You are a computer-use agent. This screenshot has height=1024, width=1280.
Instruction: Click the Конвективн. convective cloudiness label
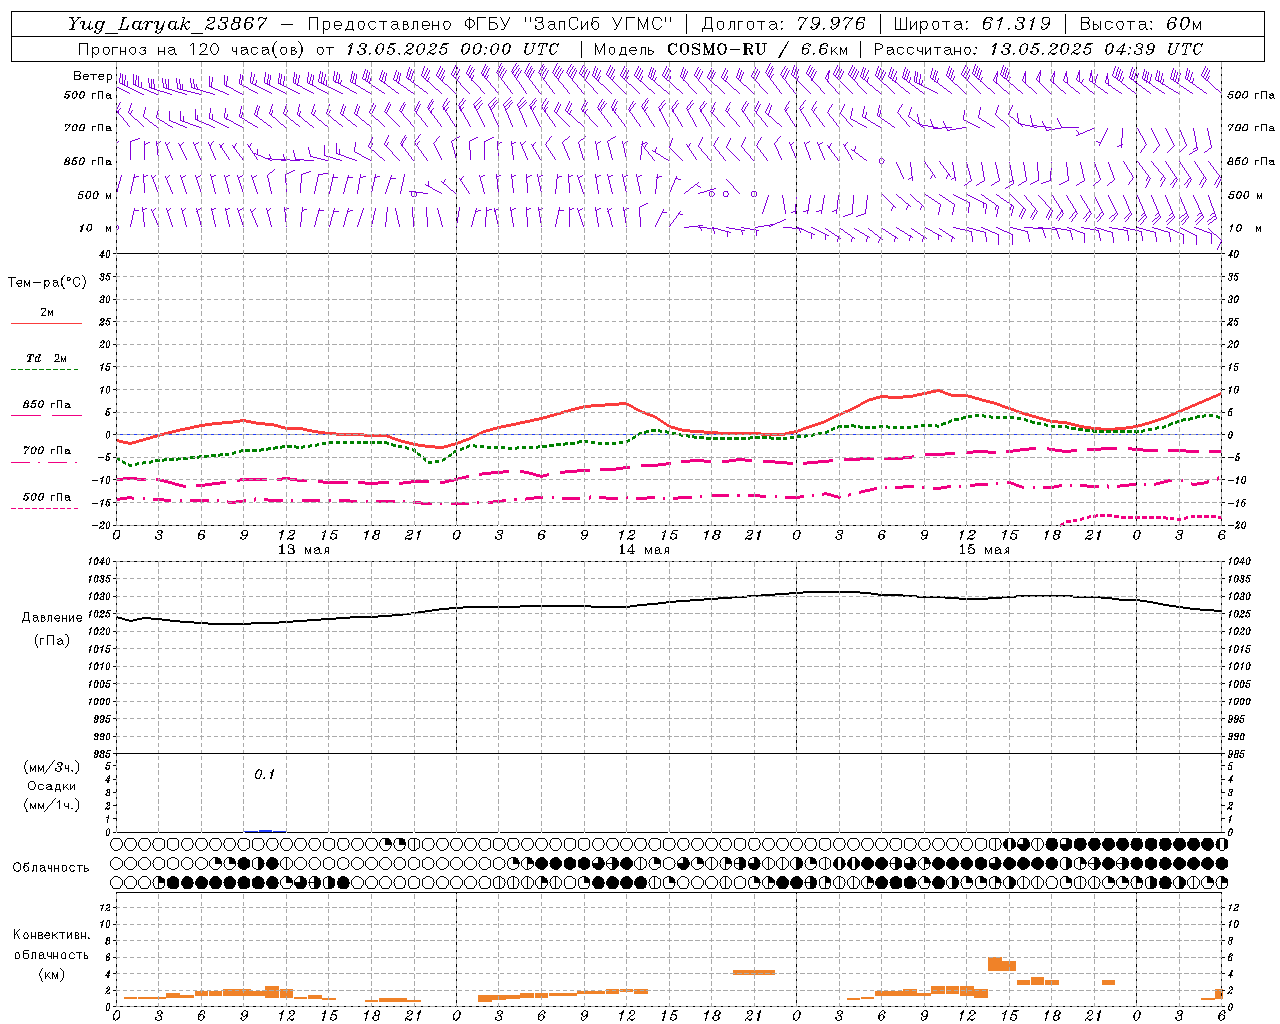(x=51, y=935)
